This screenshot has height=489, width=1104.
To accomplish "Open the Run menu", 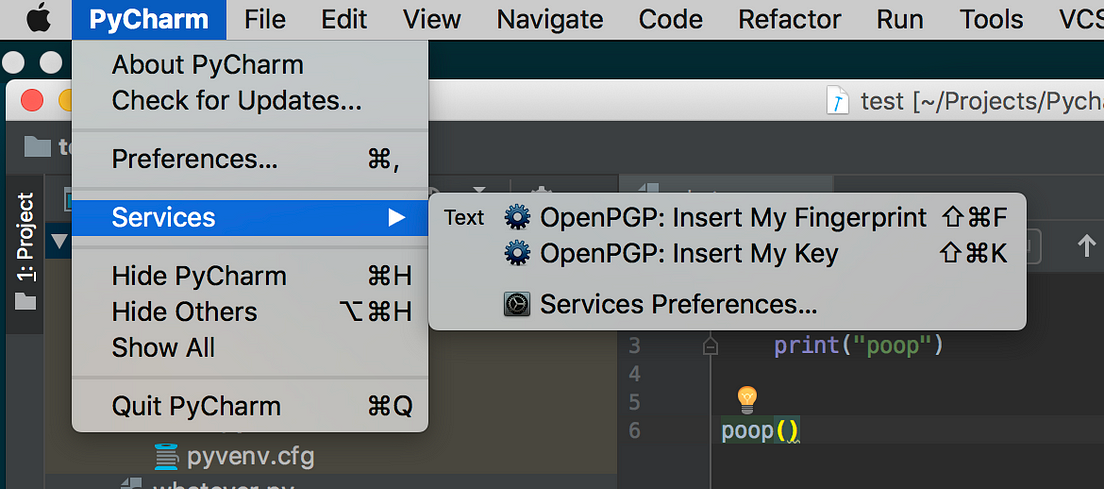I will point(900,20).
